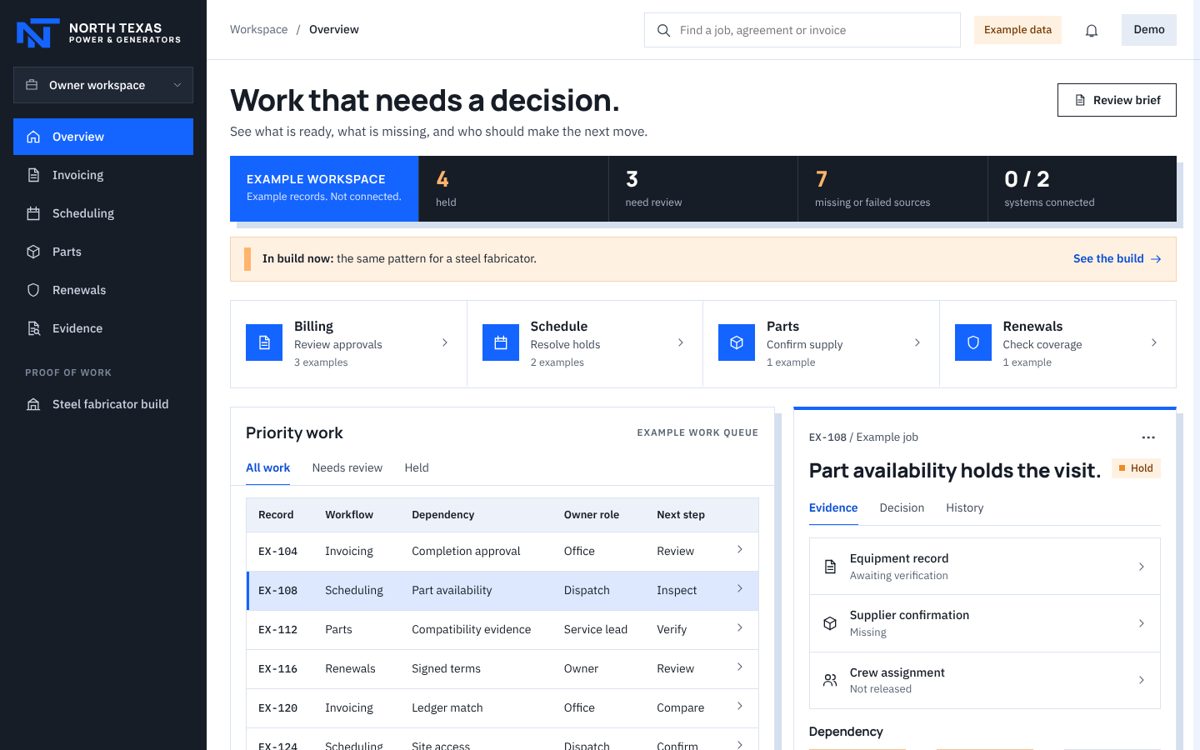
Task: Click the Demo account button
Action: (1149, 30)
